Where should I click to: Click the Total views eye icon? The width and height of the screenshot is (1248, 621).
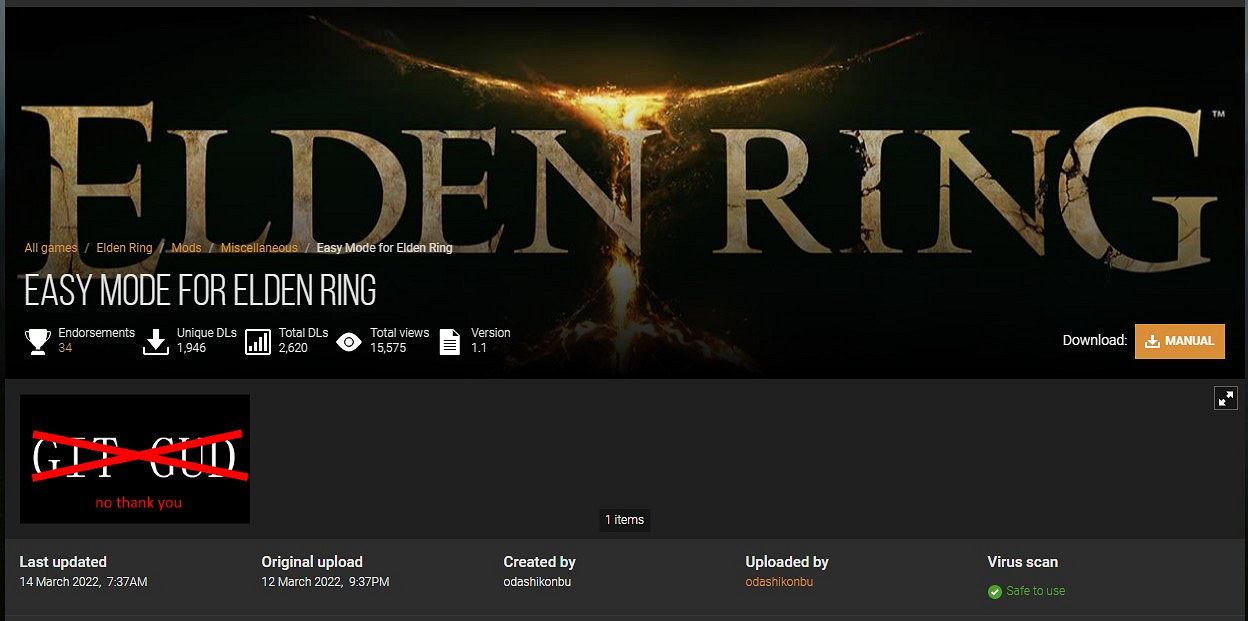[348, 342]
